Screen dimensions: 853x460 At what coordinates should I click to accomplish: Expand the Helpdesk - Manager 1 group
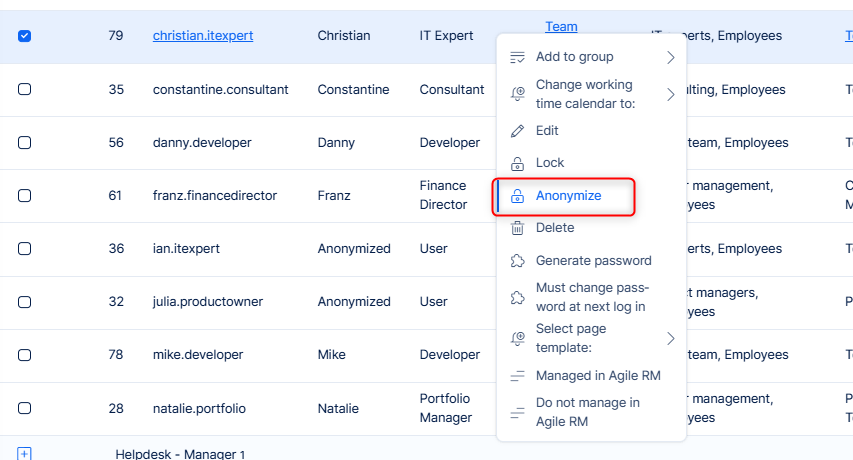coord(25,454)
